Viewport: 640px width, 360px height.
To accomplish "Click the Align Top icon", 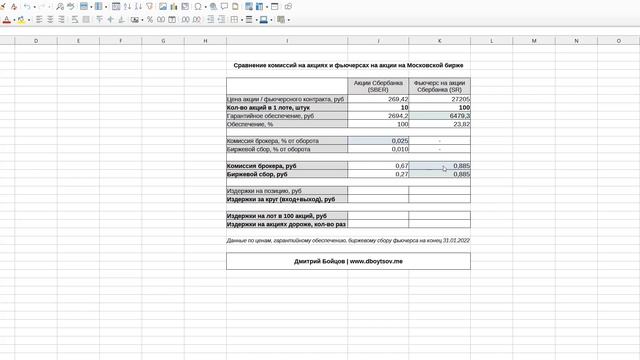I will pos(99,20).
